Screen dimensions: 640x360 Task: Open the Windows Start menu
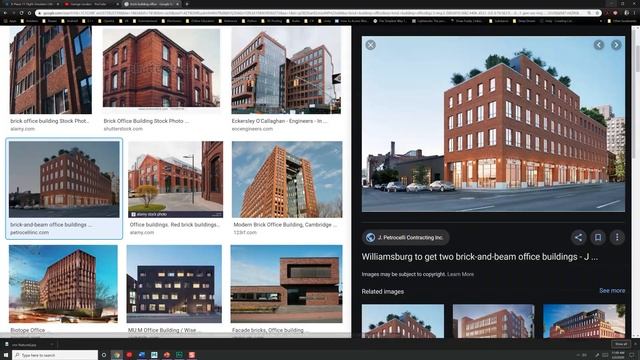tap(6, 355)
